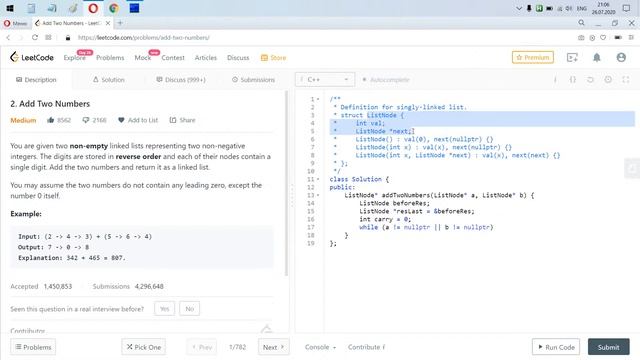Reset code to default with the revert icon
640x360 pixels.
[x=590, y=80]
